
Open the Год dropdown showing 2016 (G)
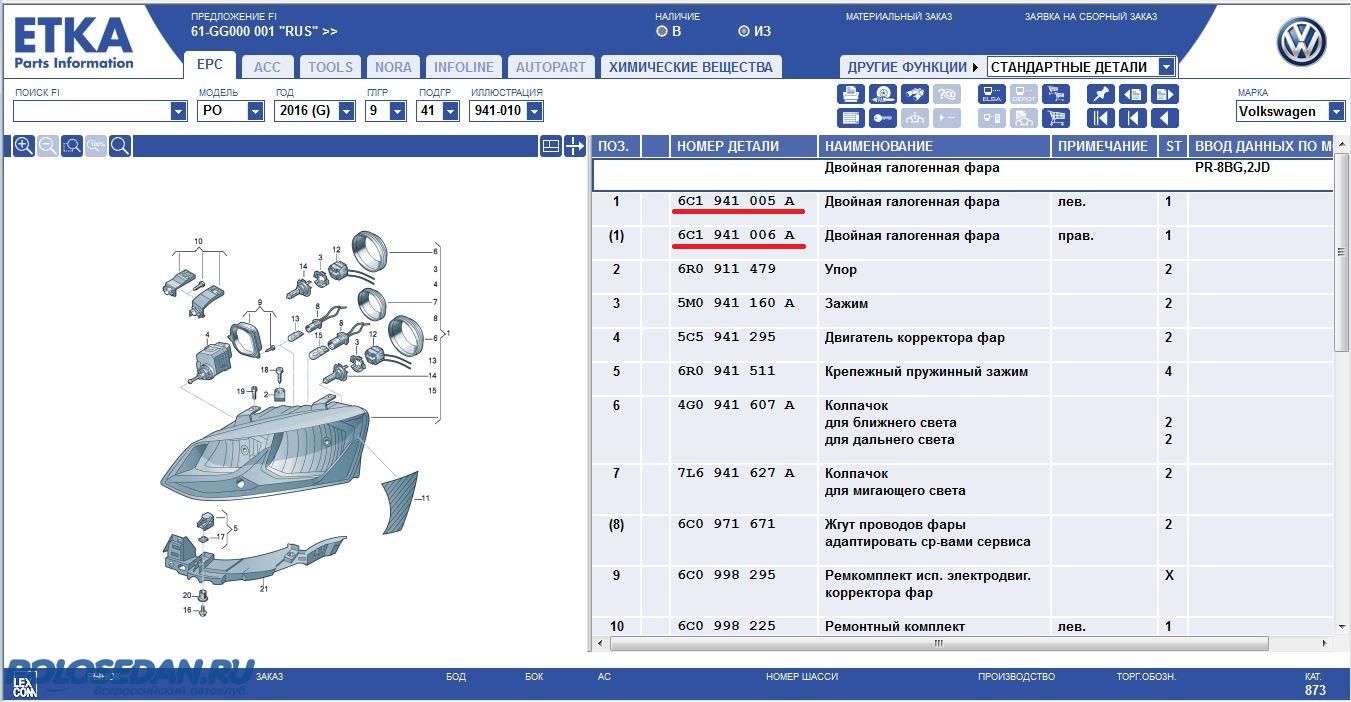coord(346,111)
